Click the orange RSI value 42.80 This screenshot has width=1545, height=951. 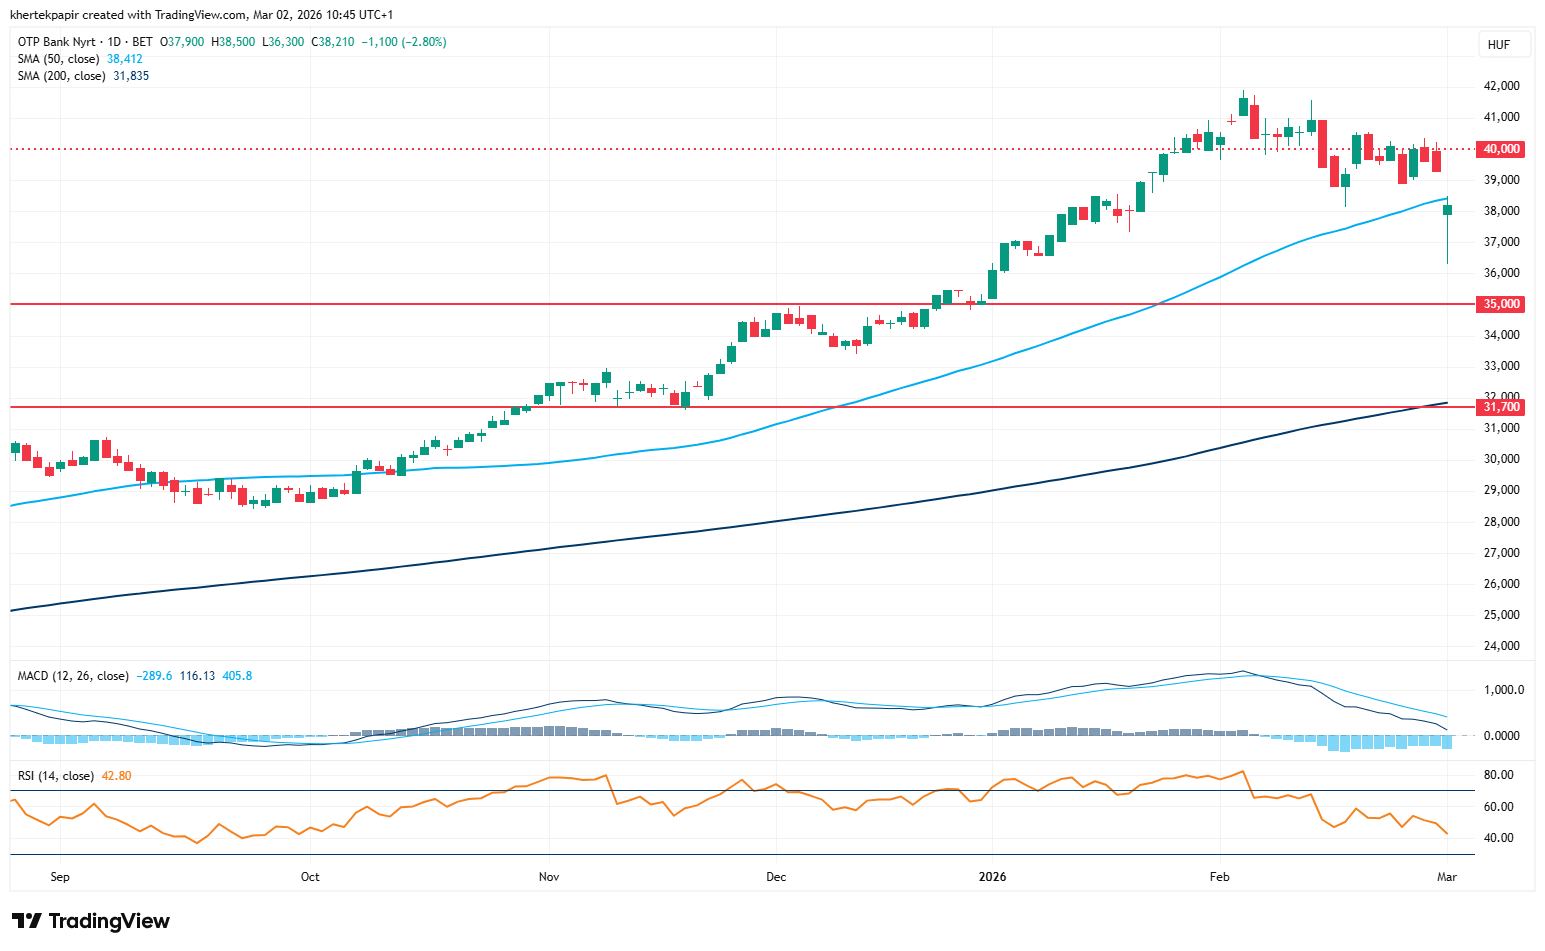pos(116,776)
